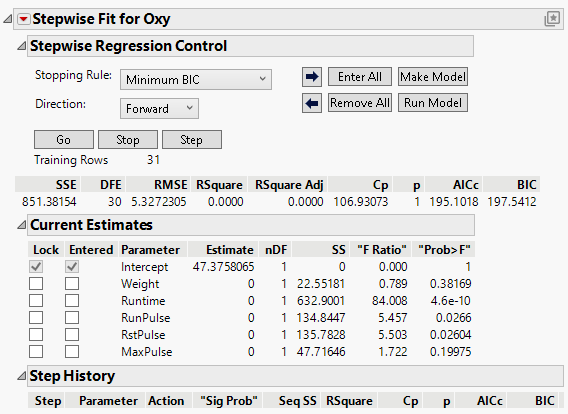568x414 pixels.
Task: Click the Stop button
Action: pos(128,140)
